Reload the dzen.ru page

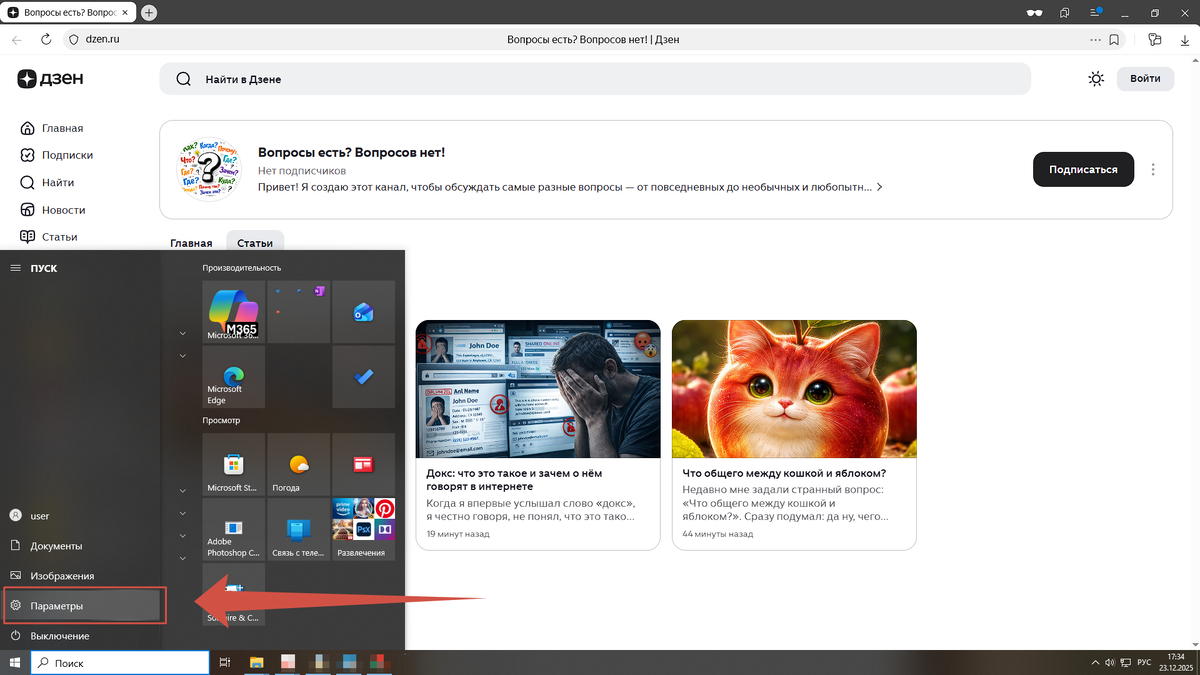click(46, 39)
